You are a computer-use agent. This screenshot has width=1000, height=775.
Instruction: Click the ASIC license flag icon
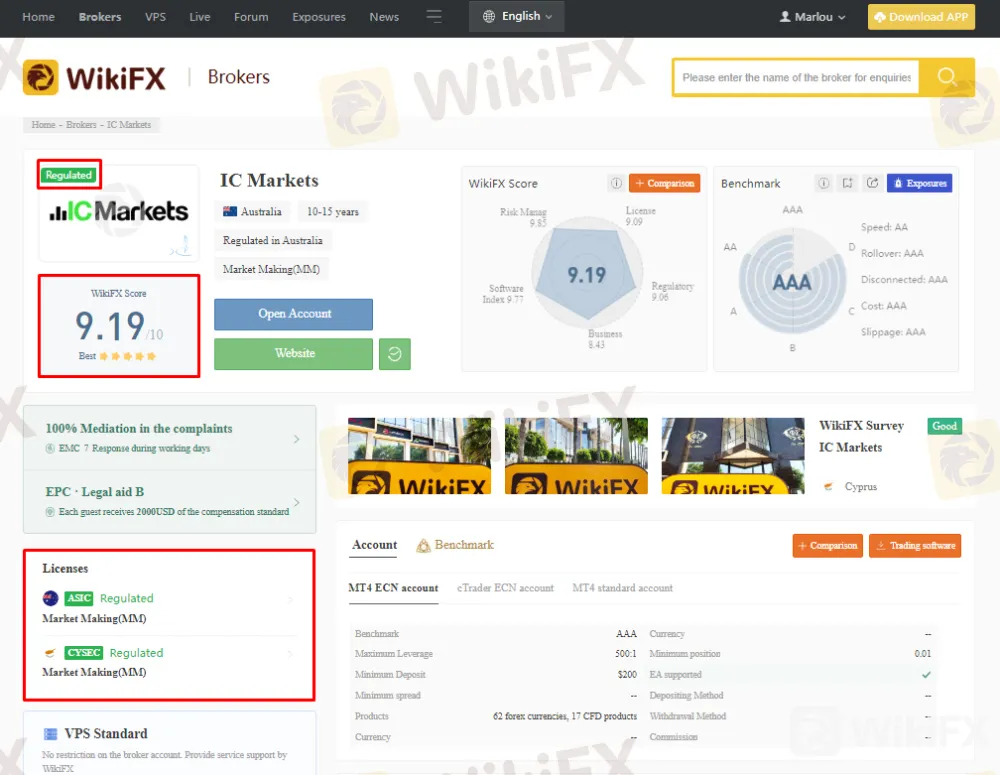[50, 598]
